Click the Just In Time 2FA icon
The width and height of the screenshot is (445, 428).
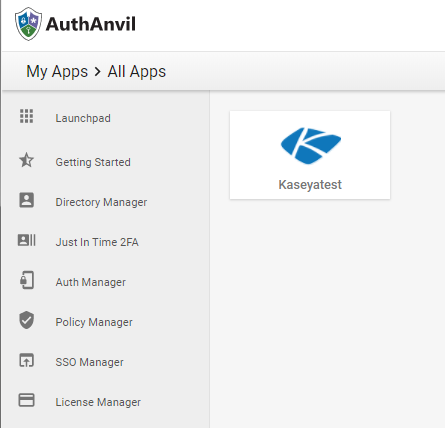(x=26, y=240)
